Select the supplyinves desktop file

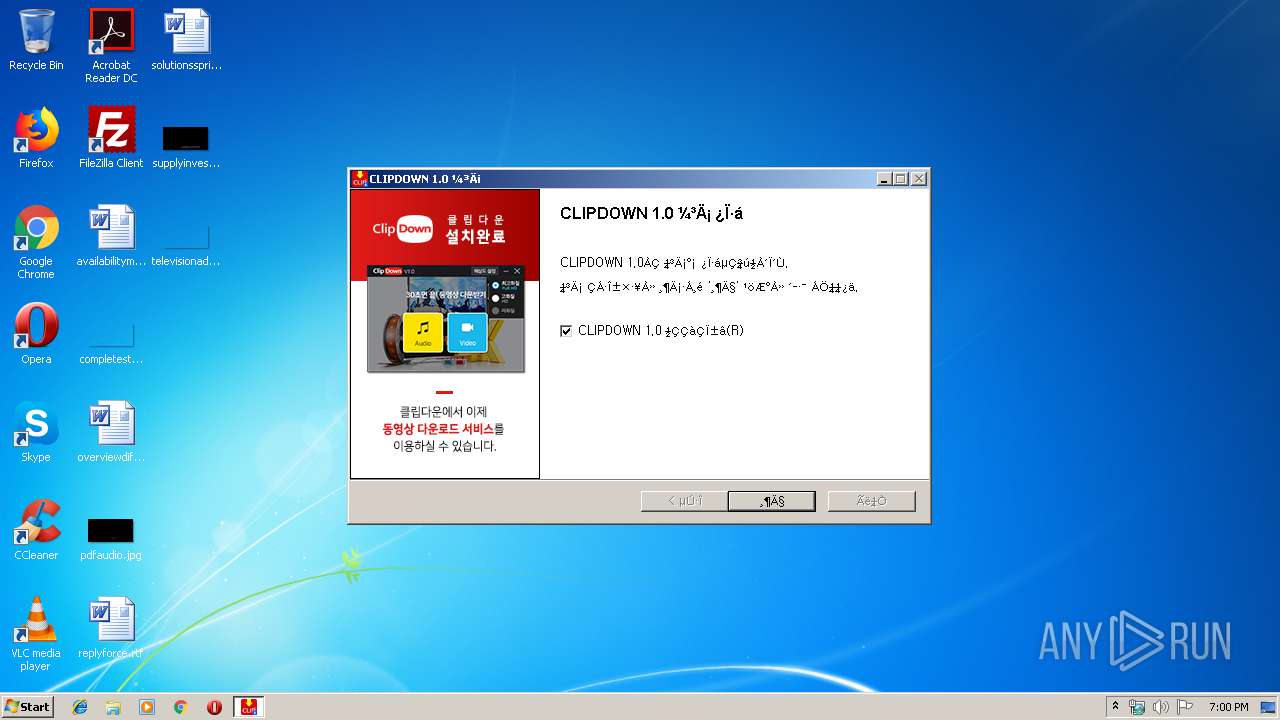coord(186,145)
